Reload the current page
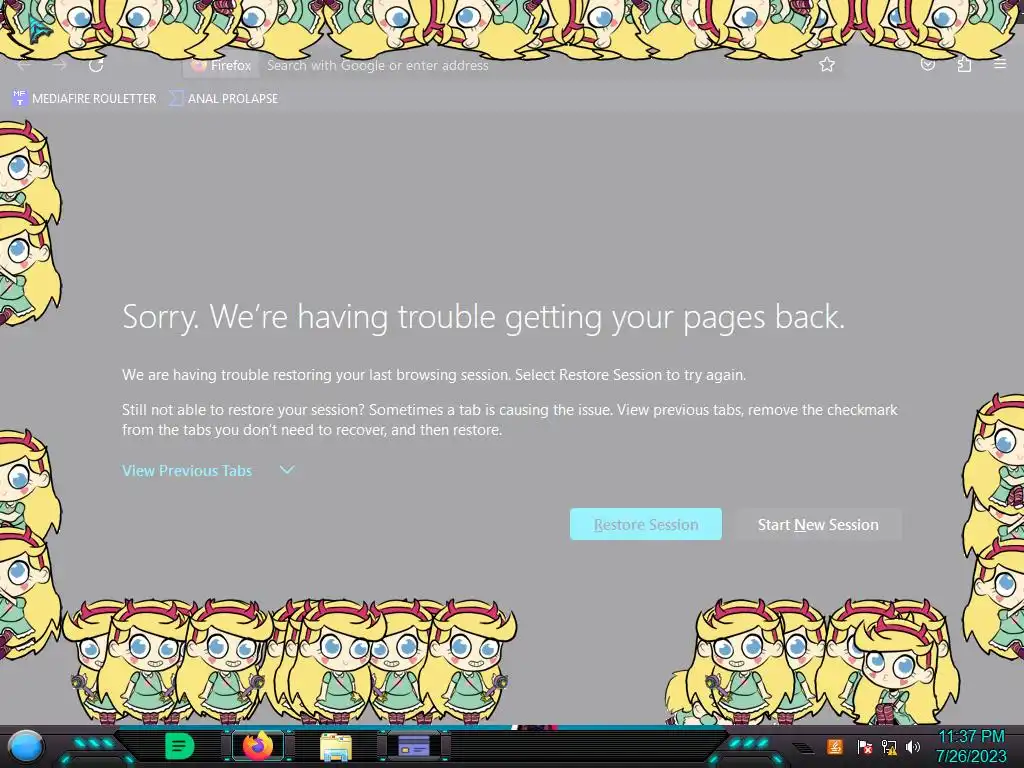The height and width of the screenshot is (768, 1024). click(96, 65)
